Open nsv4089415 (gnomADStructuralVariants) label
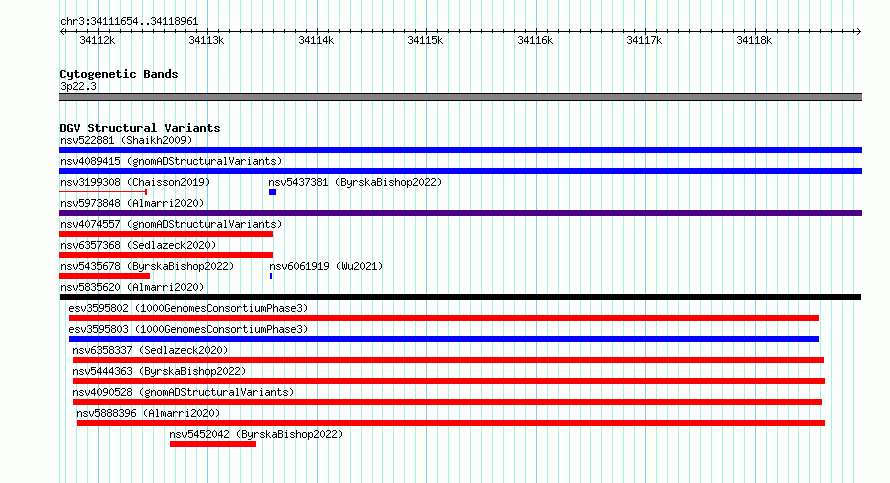The width and height of the screenshot is (890, 483). (x=171, y=161)
